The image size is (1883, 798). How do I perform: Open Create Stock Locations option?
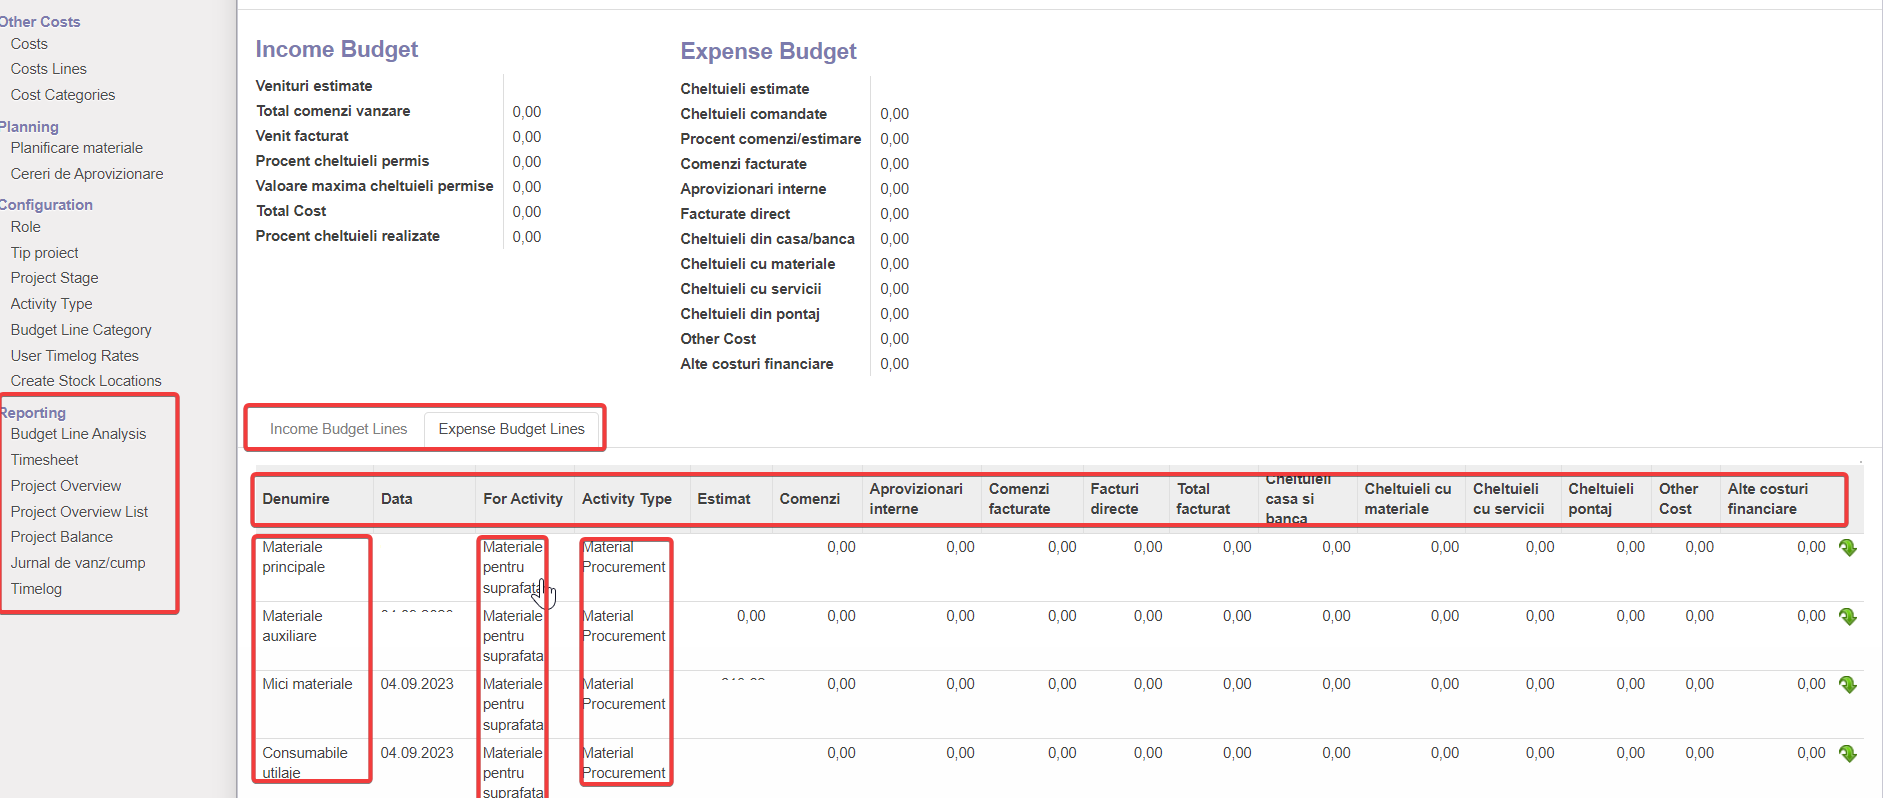[x=85, y=381]
